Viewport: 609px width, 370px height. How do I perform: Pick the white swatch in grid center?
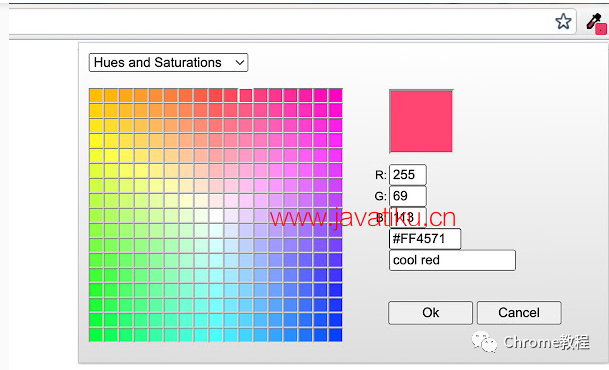coord(216,215)
